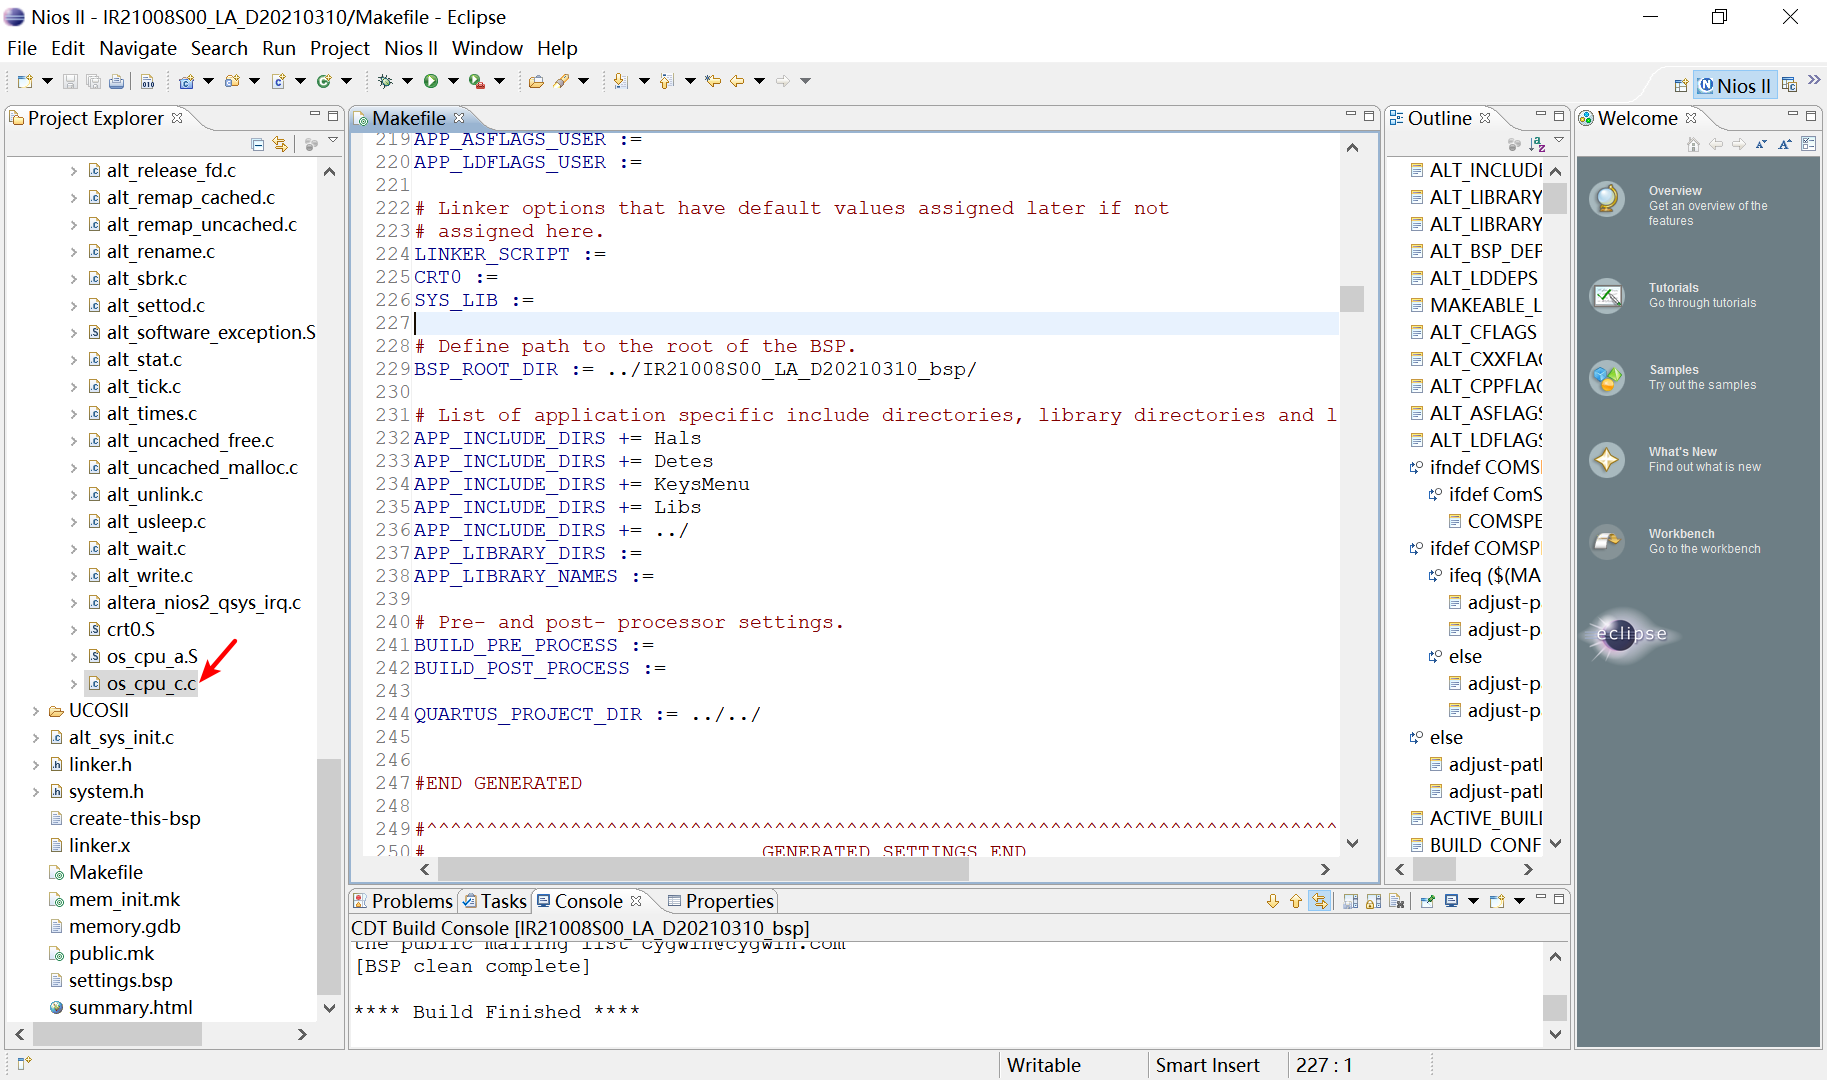Click the Next Annotation icon
This screenshot has height=1080, width=1827.
point(621,81)
